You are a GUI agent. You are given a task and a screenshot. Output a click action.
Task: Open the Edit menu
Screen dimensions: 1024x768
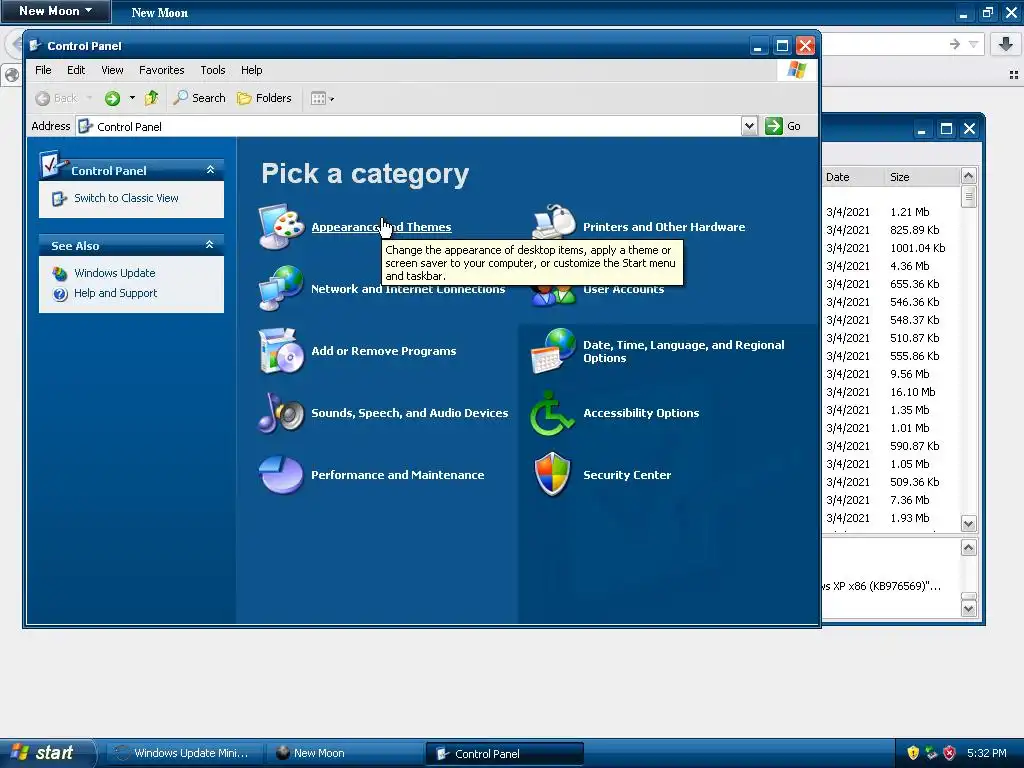(x=76, y=70)
